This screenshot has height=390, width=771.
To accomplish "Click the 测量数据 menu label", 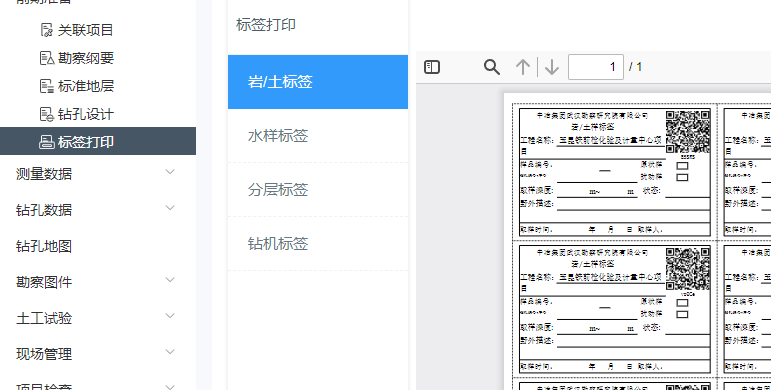I will [x=44, y=174].
